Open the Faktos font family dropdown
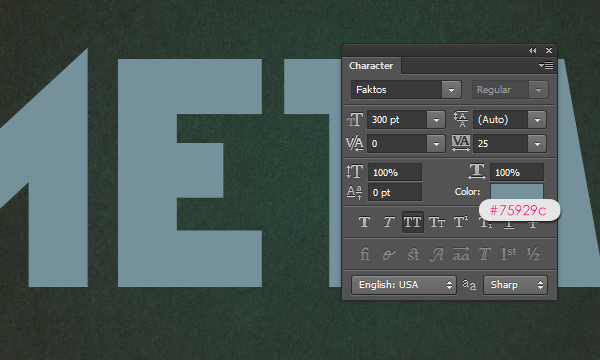The width and height of the screenshot is (600, 360). (451, 90)
